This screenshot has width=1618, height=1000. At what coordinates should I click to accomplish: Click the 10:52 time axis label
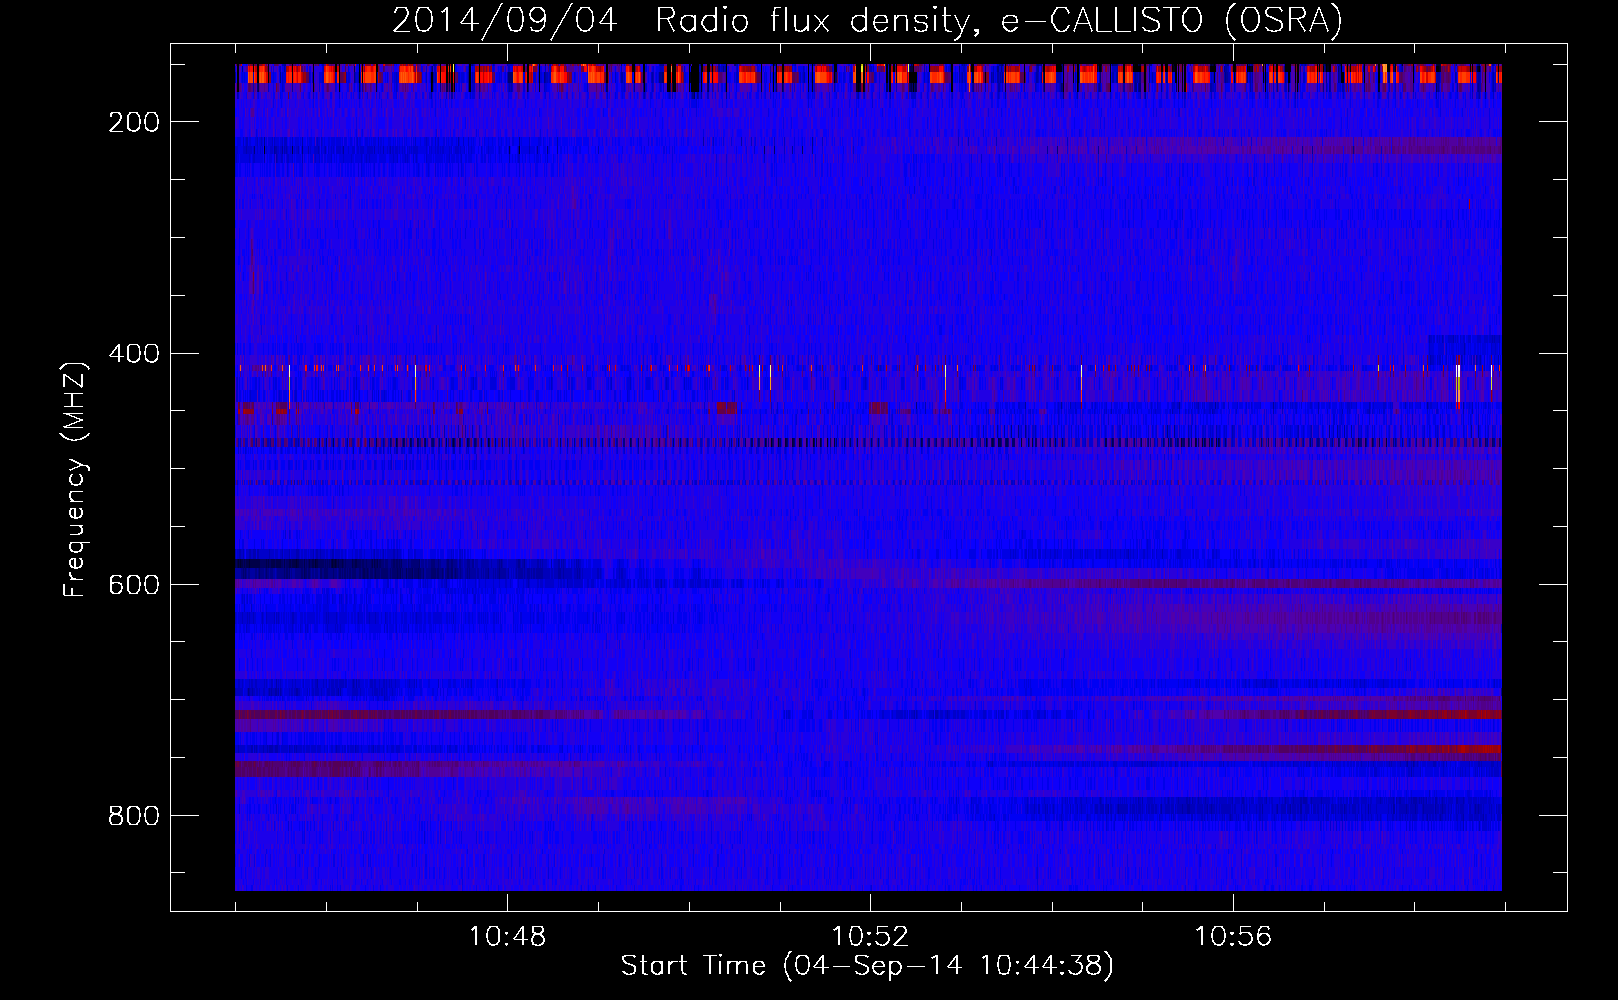click(x=870, y=937)
